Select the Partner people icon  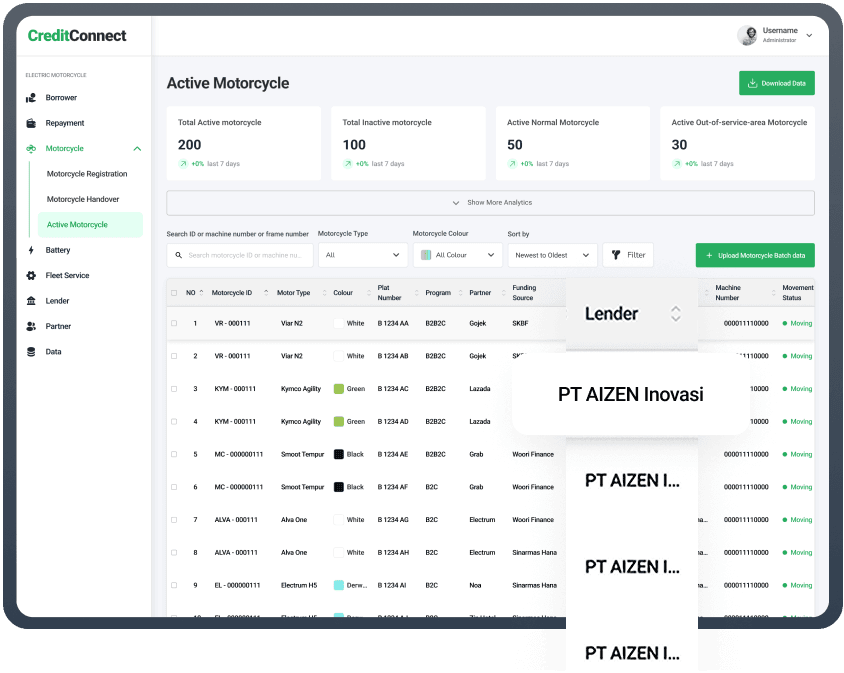coord(32,326)
